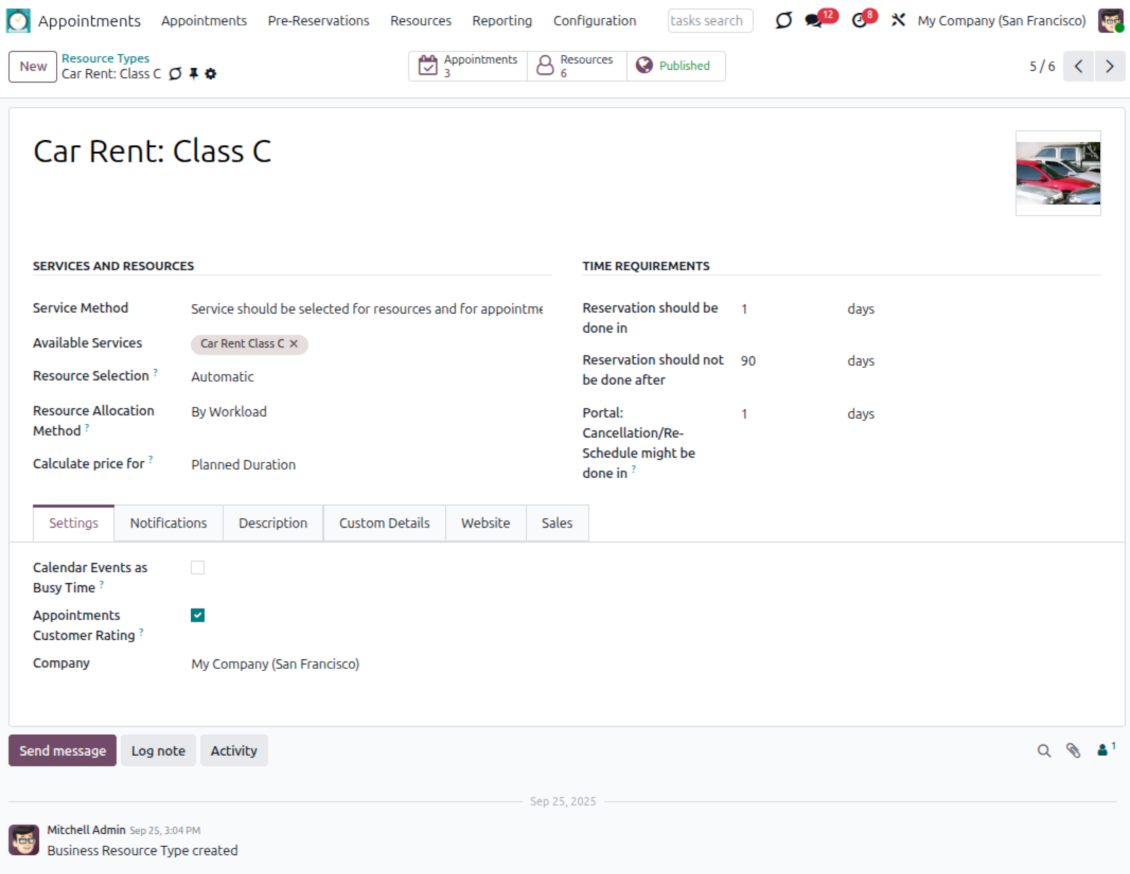Switch to the Notifications tab
Screen dimensions: 1130x874
click(168, 523)
